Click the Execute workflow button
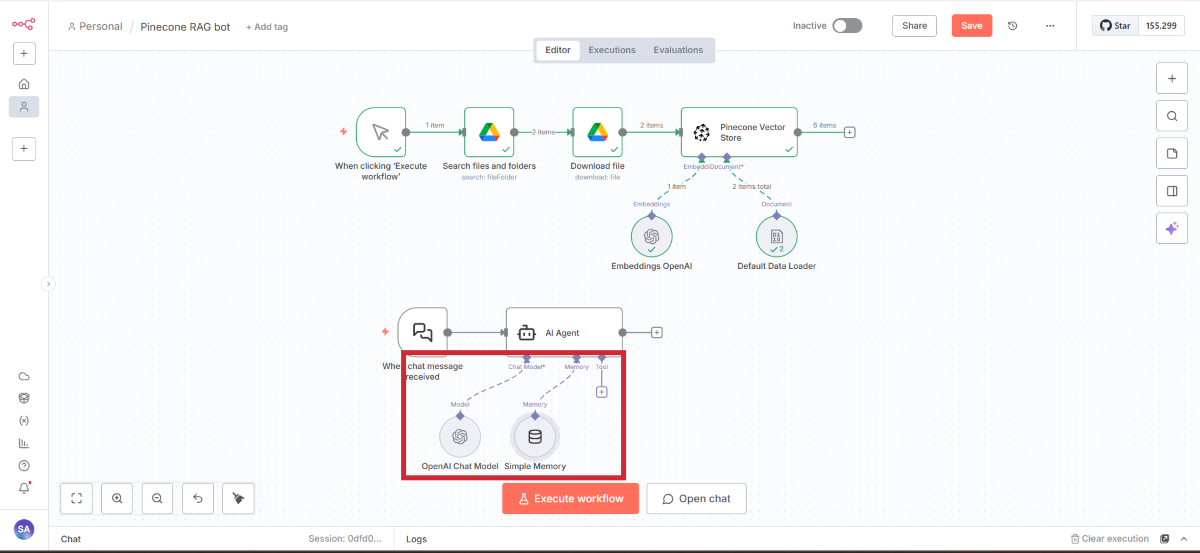 point(570,498)
